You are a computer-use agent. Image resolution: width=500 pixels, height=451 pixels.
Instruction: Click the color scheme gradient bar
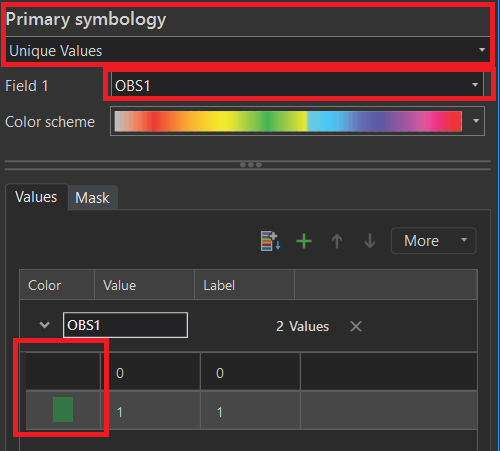(288, 121)
